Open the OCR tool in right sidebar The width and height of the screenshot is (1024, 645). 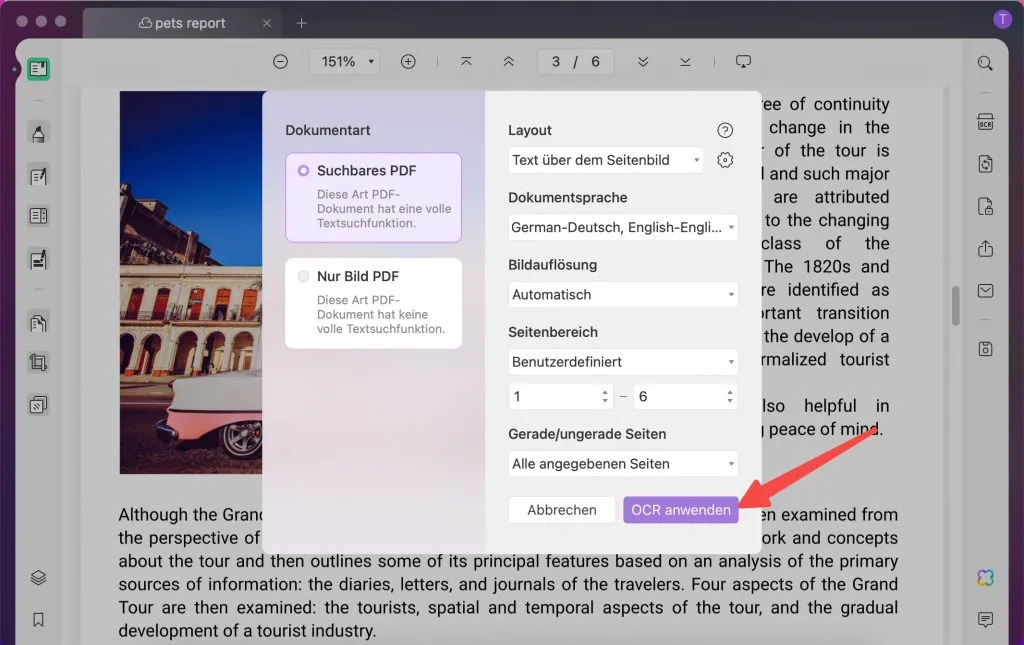[985, 122]
